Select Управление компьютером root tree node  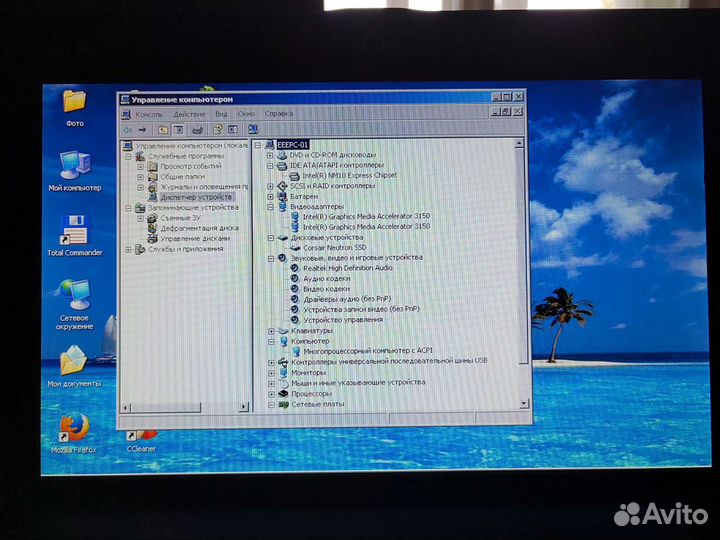pos(191,146)
